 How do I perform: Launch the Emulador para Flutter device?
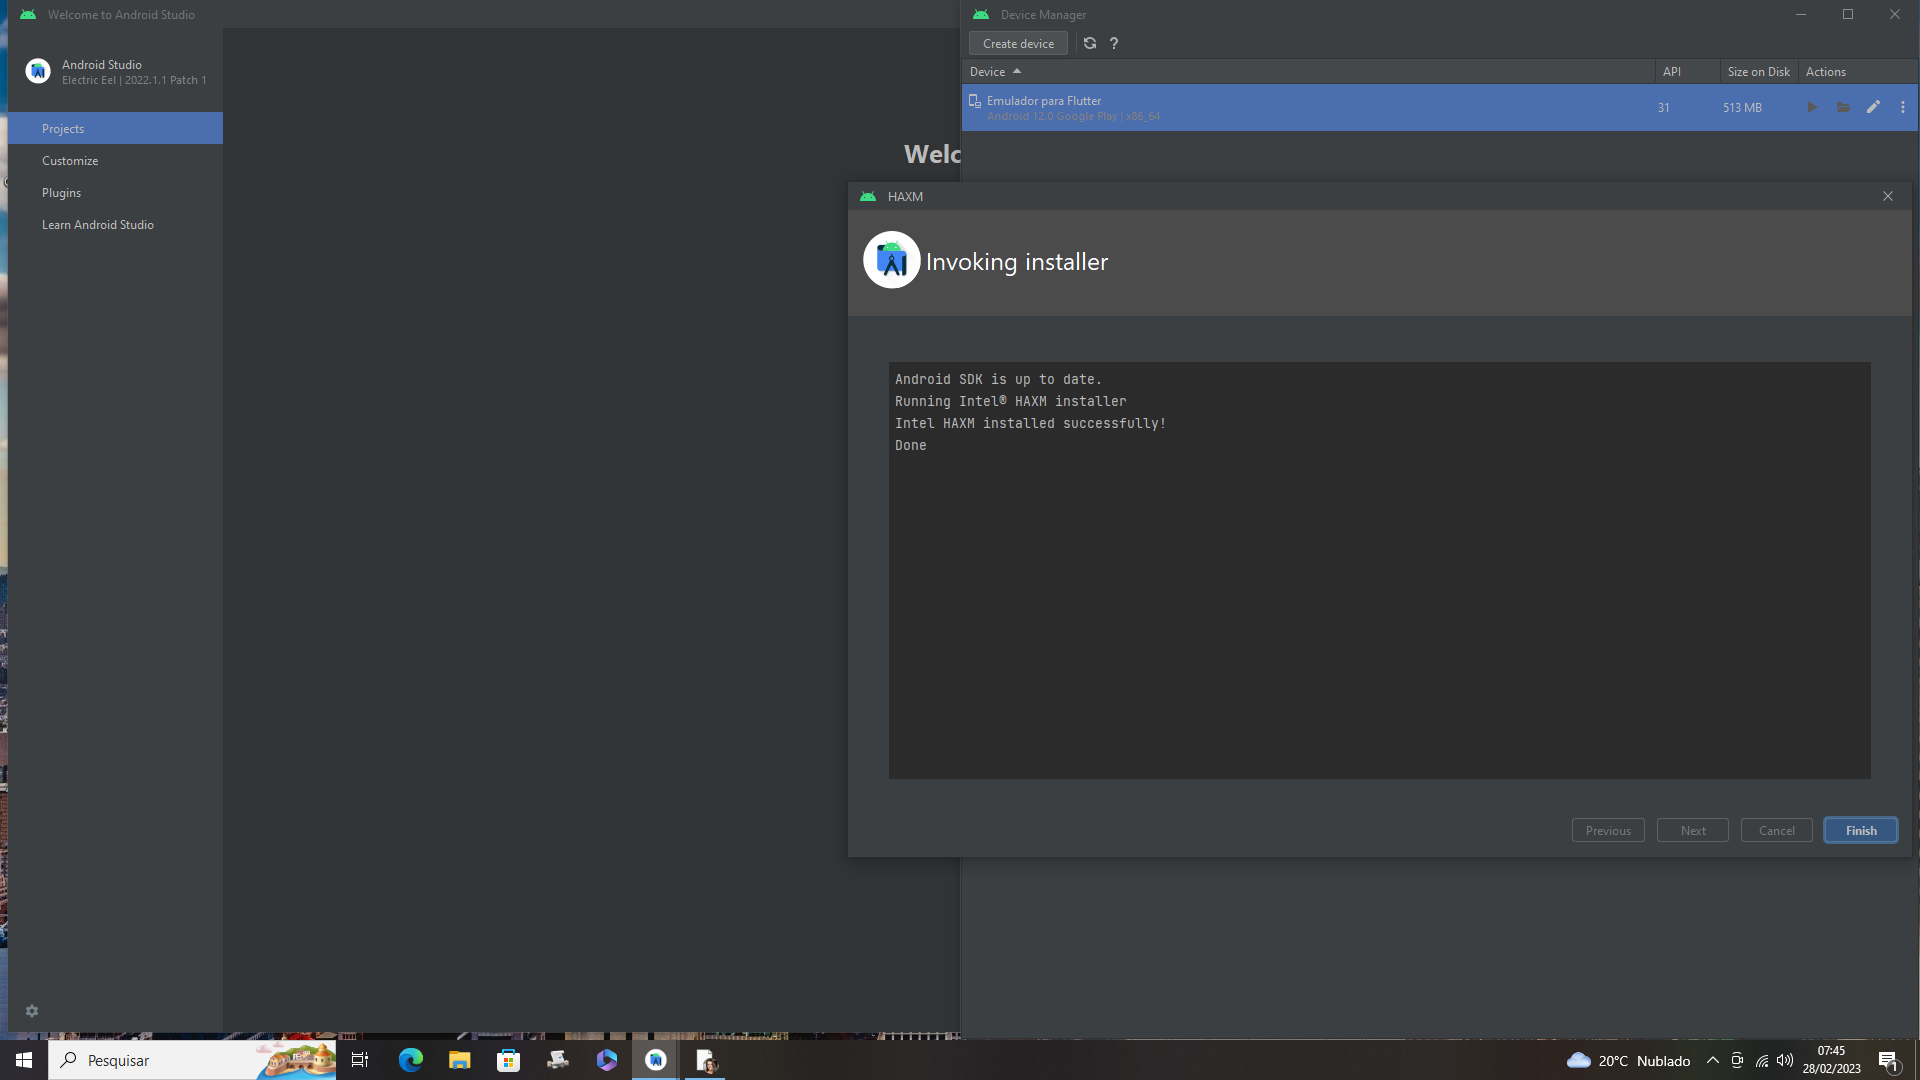tap(1812, 107)
